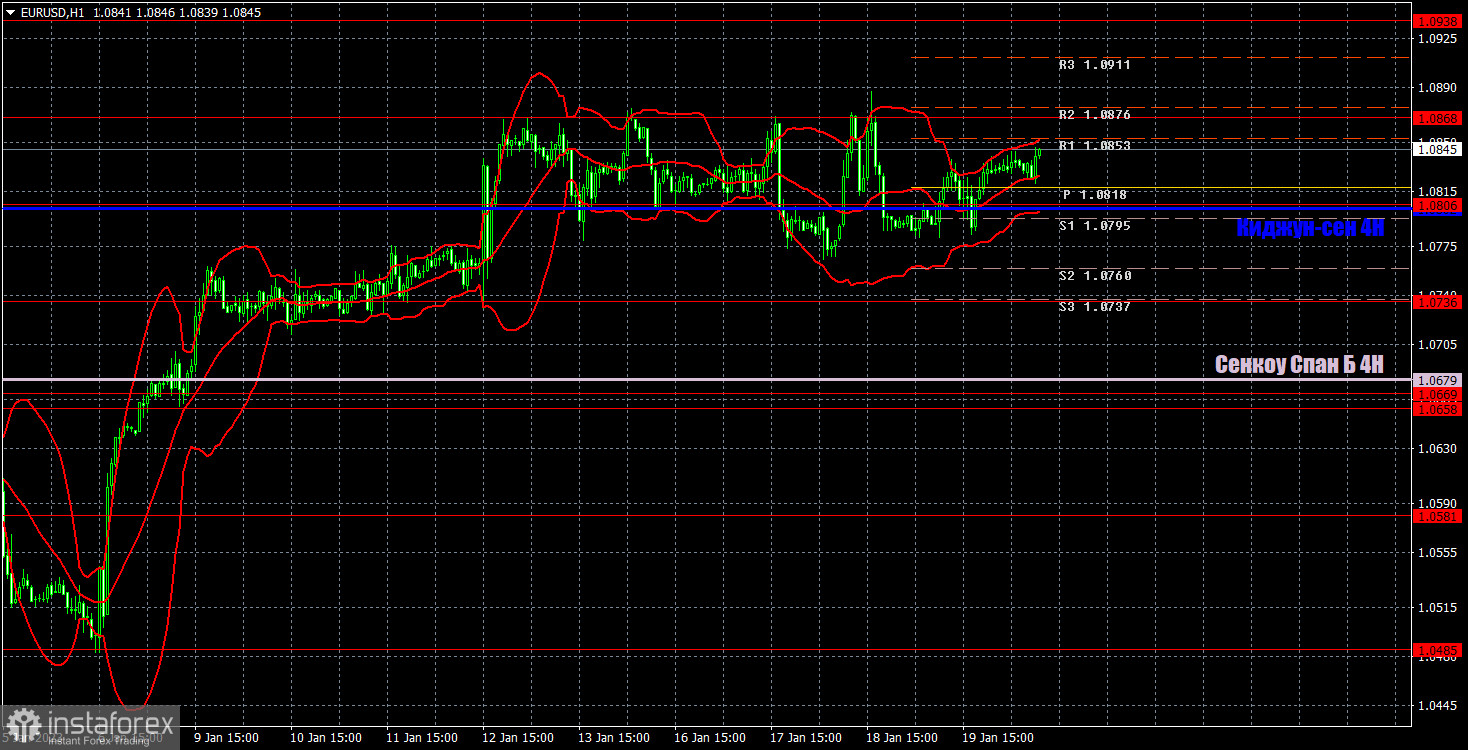Image resolution: width=1468 pixels, height=750 pixels.
Task: Click the EURUSD,H1 symbol title text
Action: click(52, 12)
